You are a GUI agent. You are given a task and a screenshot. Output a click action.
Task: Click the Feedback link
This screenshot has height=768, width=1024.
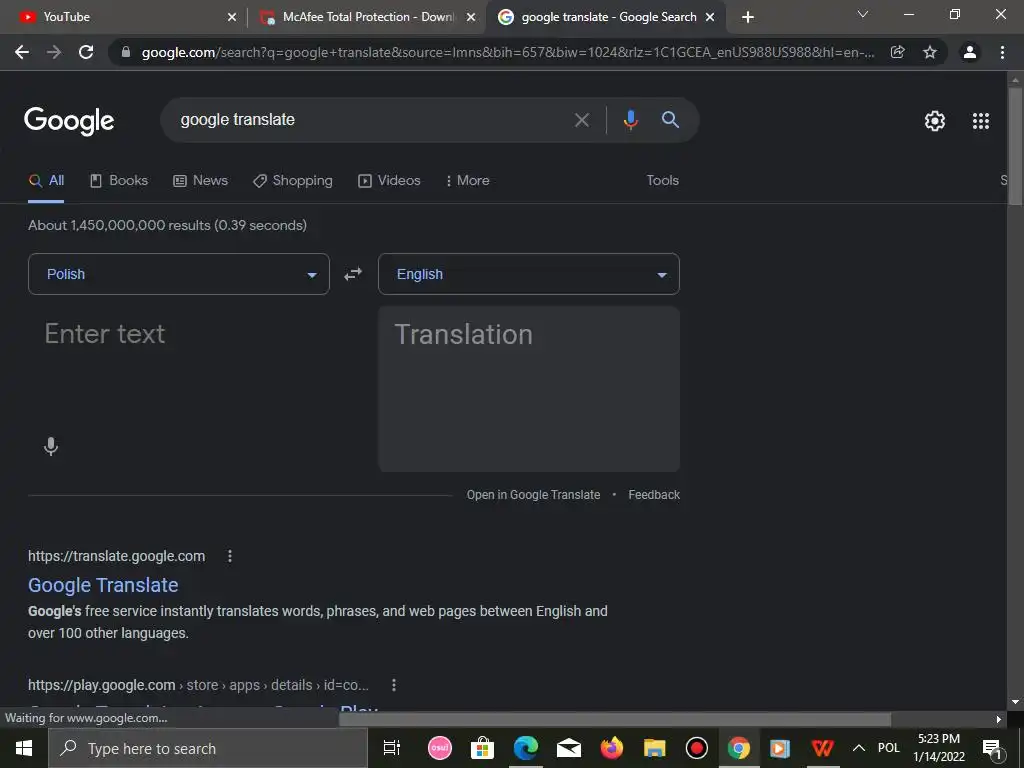654,495
